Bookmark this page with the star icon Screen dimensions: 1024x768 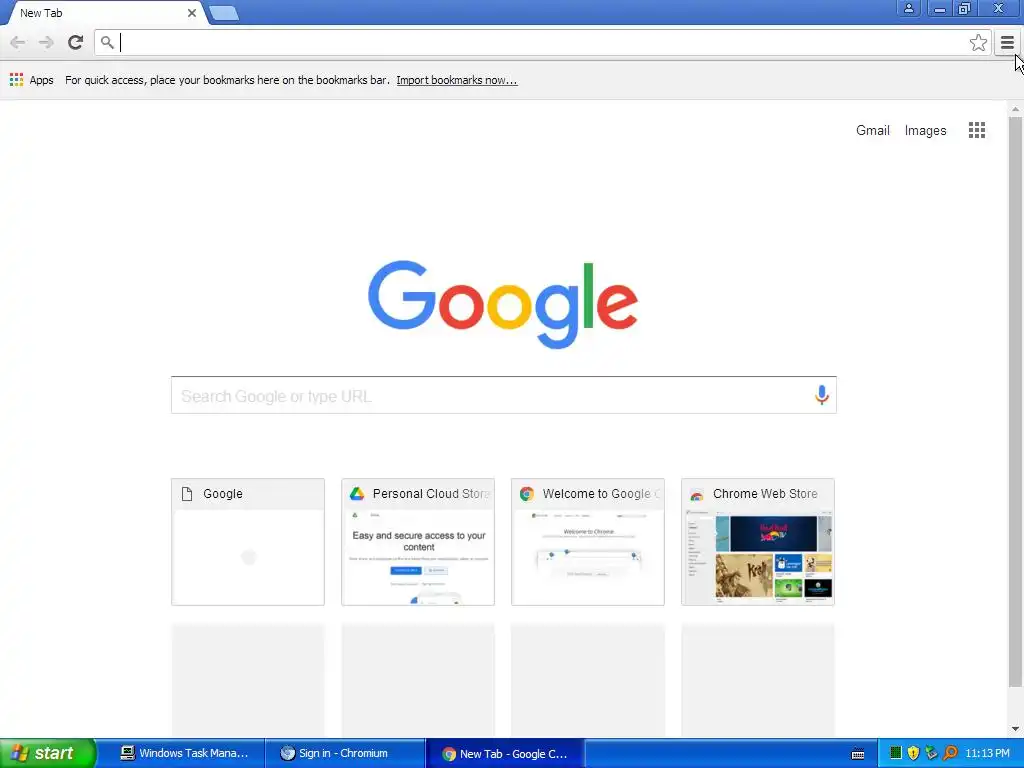(x=978, y=43)
